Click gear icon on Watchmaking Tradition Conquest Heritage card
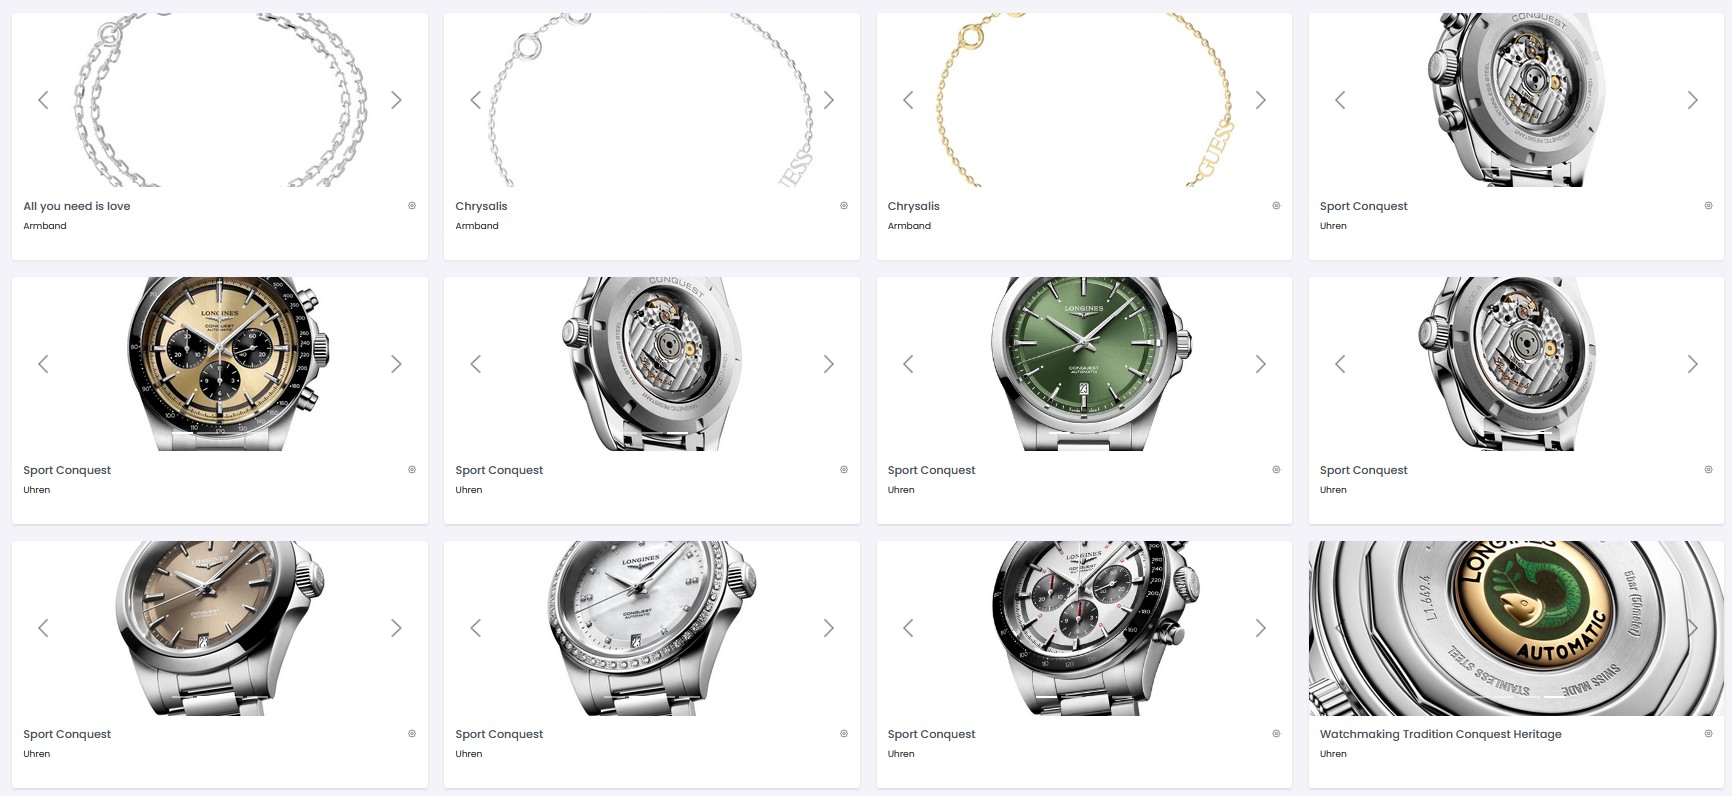1732x796 pixels. tap(1708, 734)
